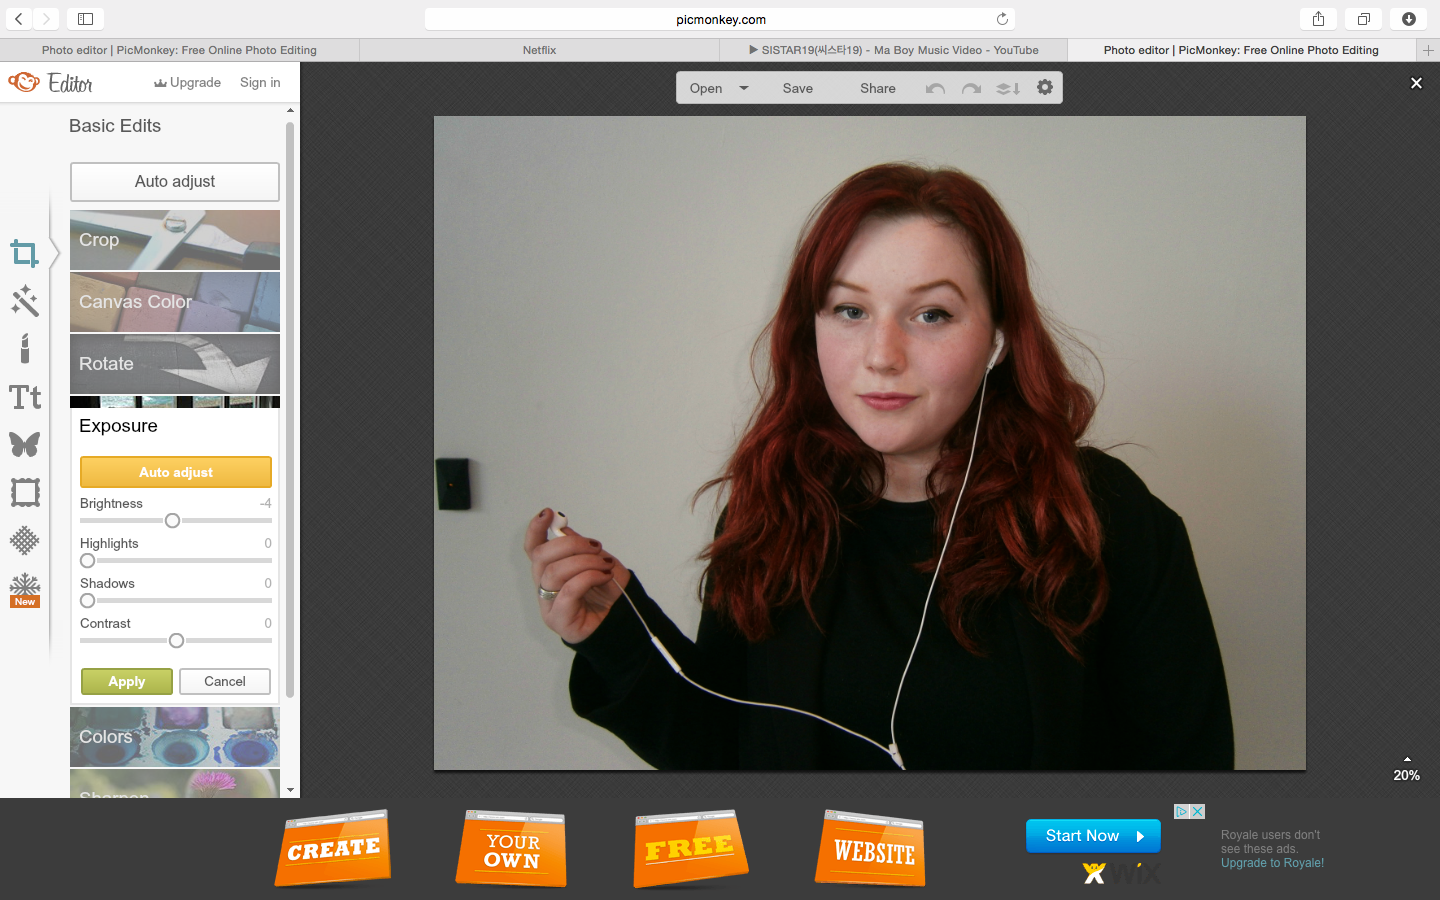1440x900 pixels.
Task: Go back with Safari's back arrow
Action: point(19,19)
